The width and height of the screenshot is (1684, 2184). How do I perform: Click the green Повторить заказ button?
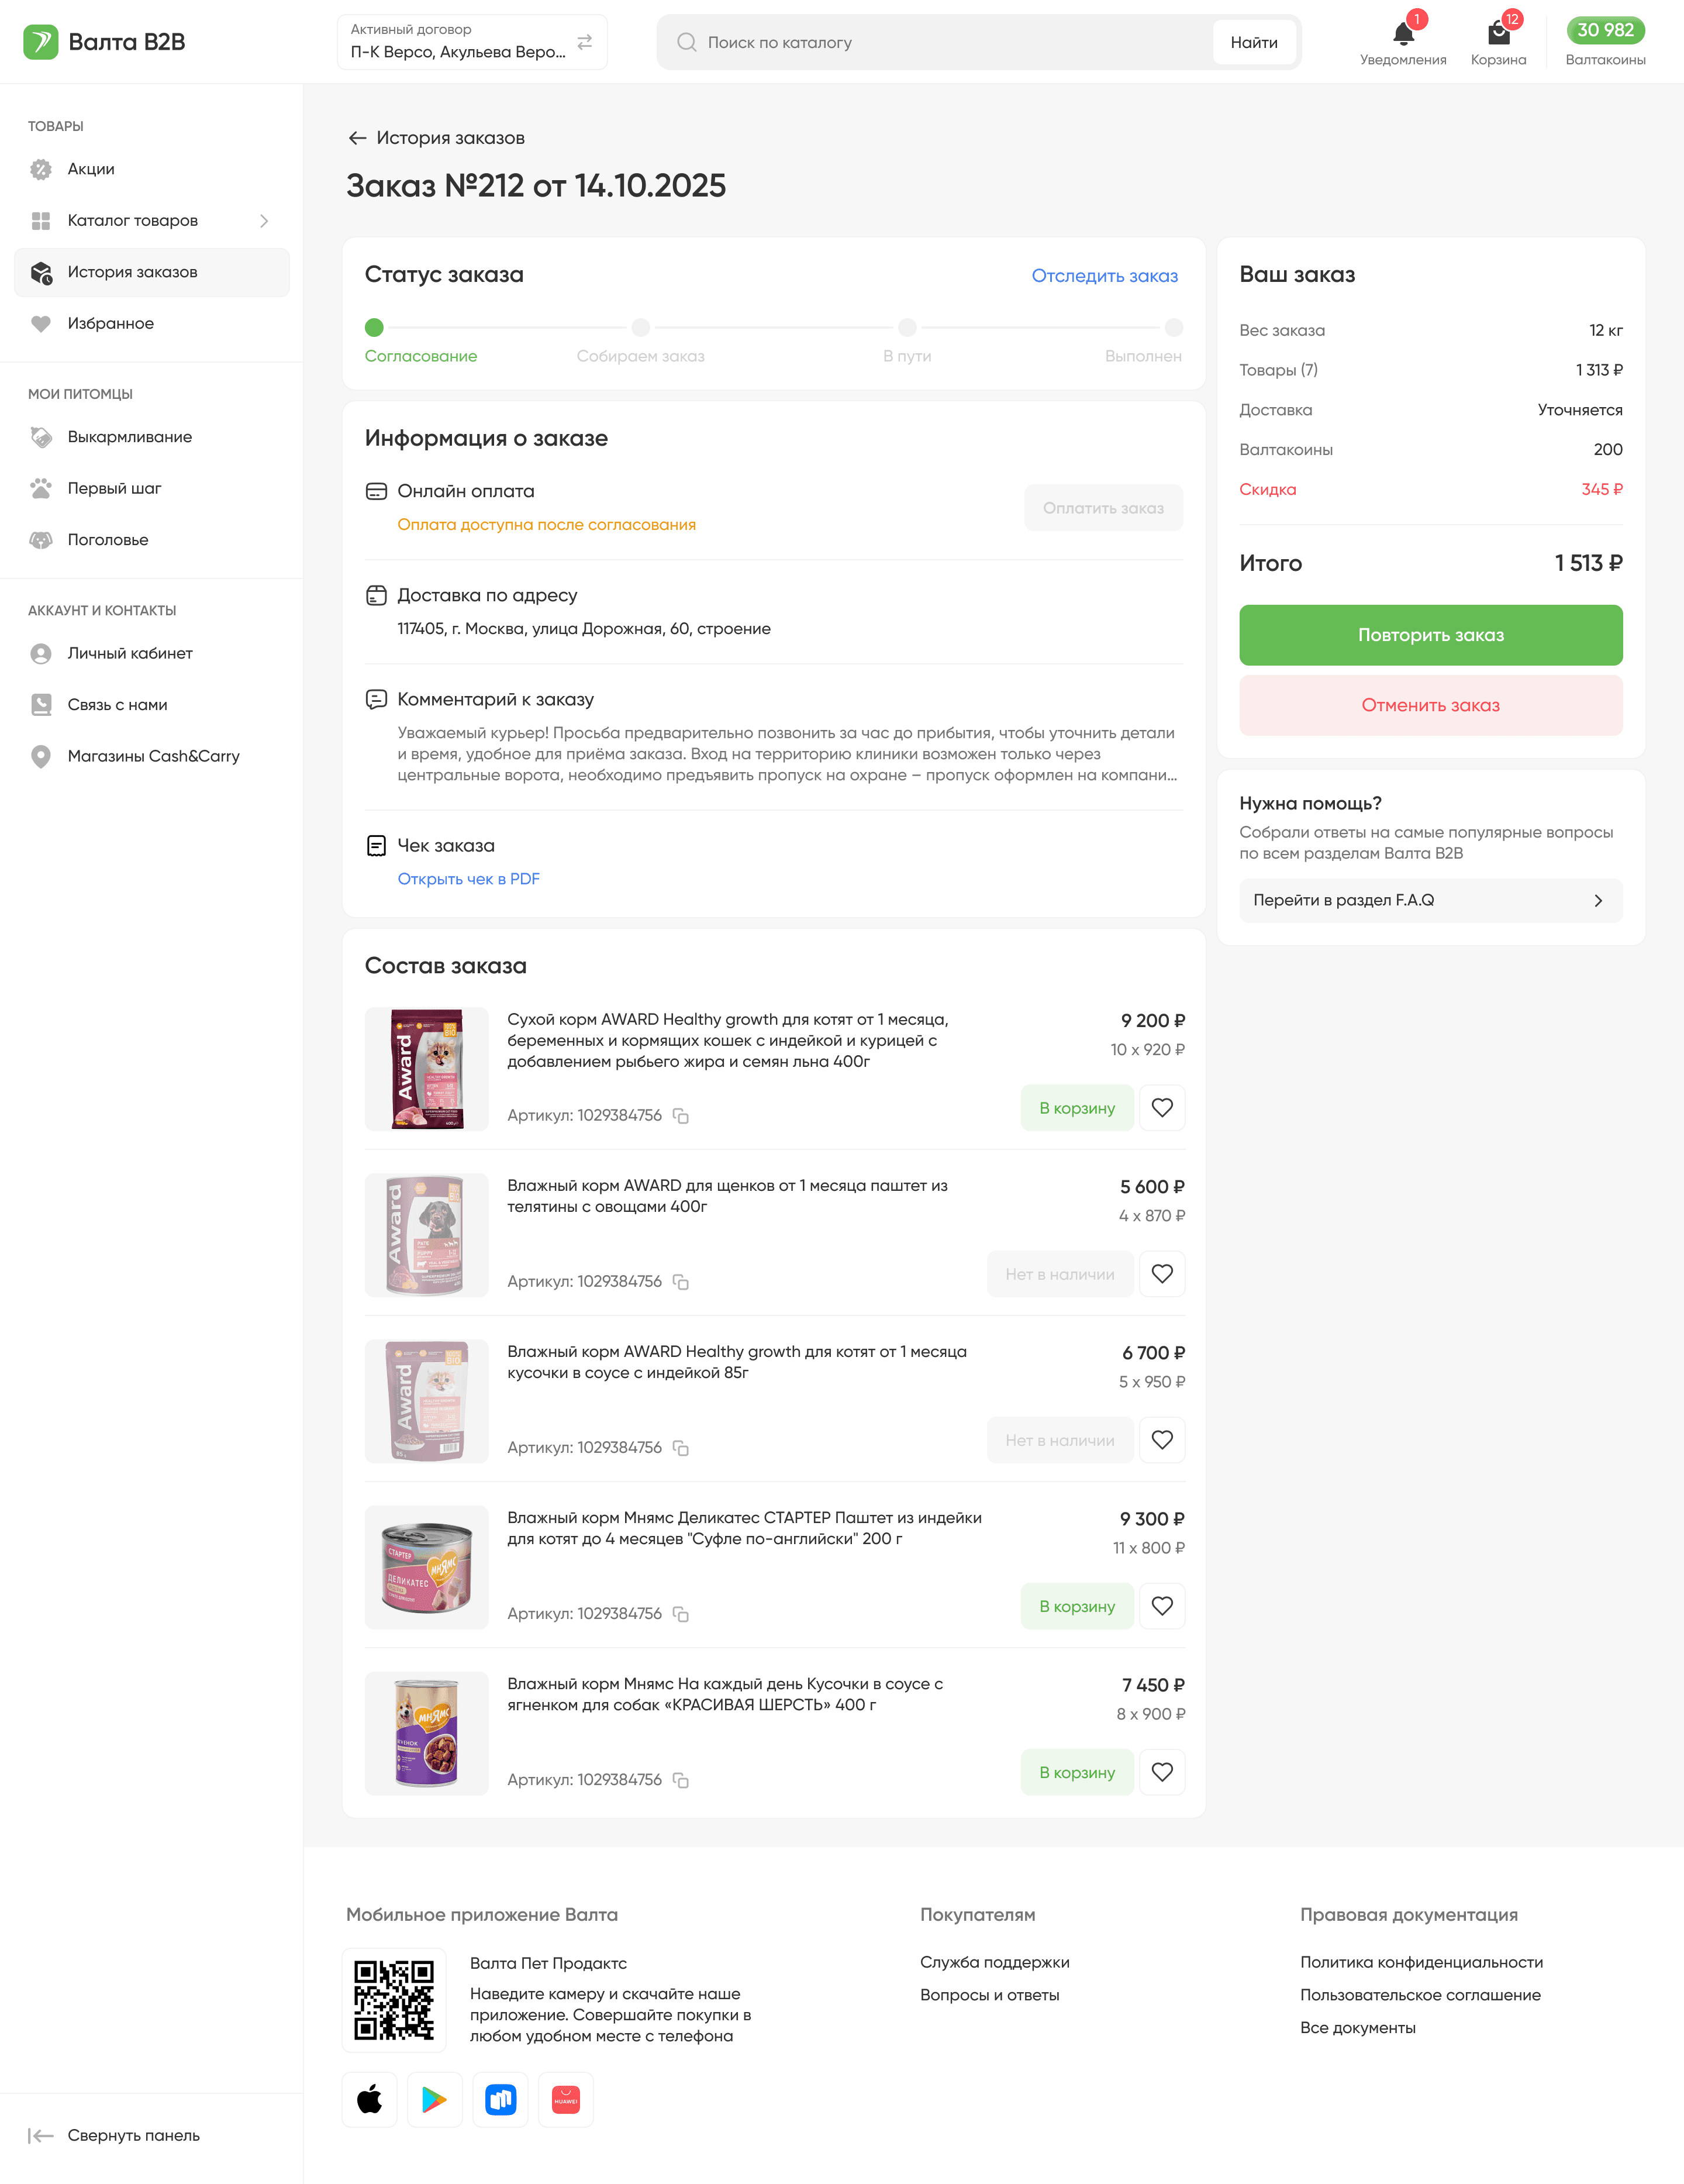(1430, 635)
